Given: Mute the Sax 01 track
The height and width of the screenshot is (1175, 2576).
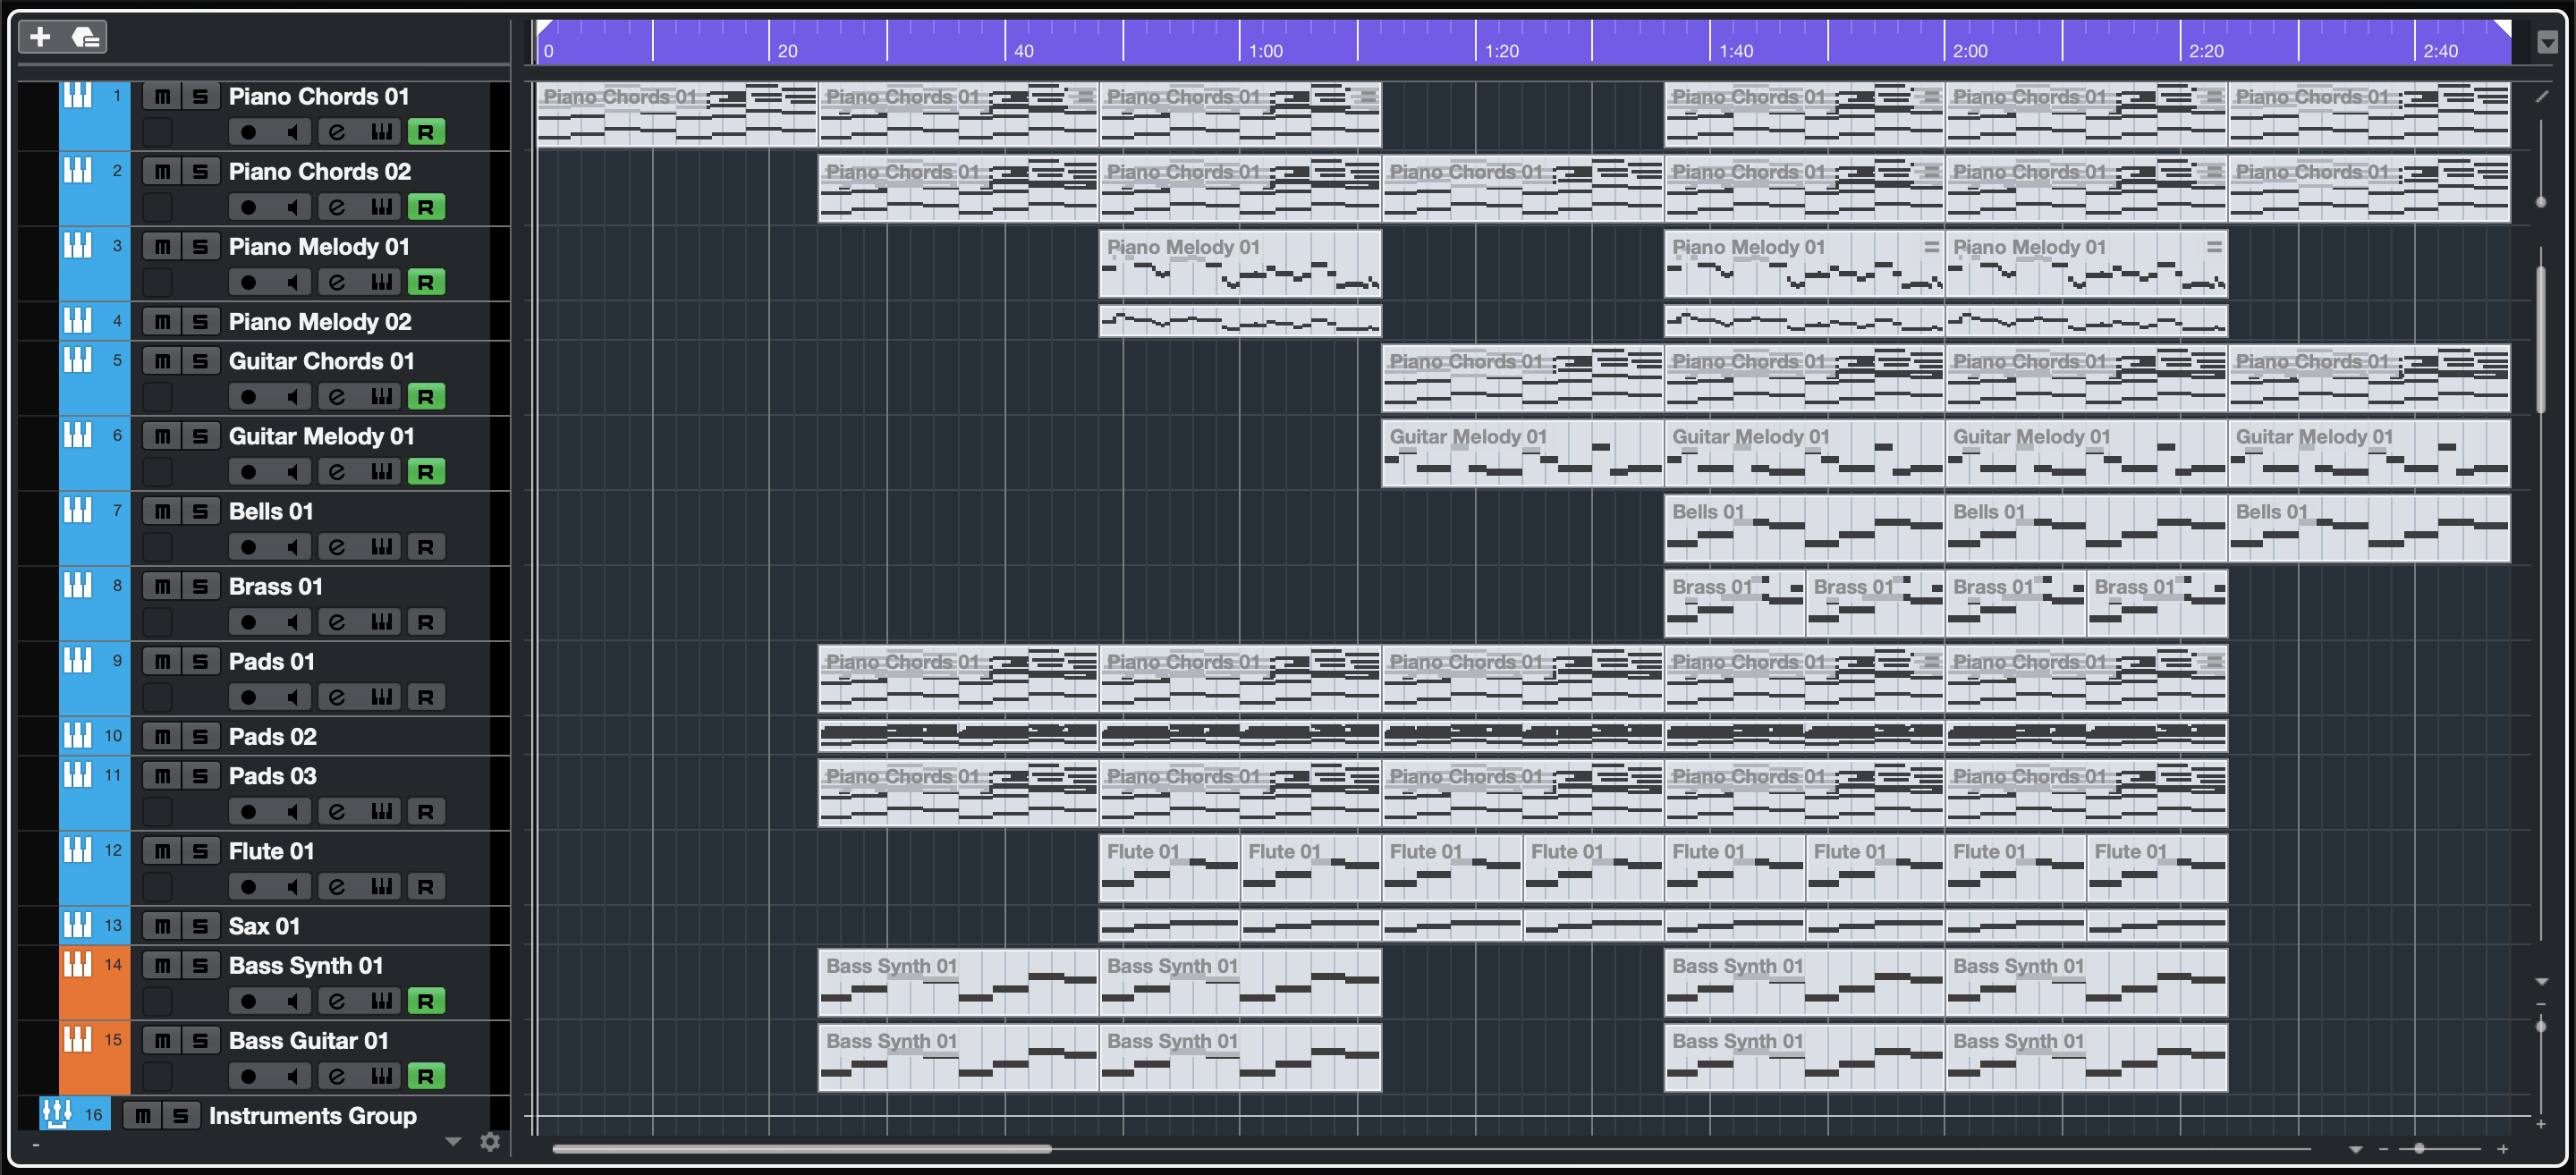Looking at the screenshot, I should [x=162, y=926].
